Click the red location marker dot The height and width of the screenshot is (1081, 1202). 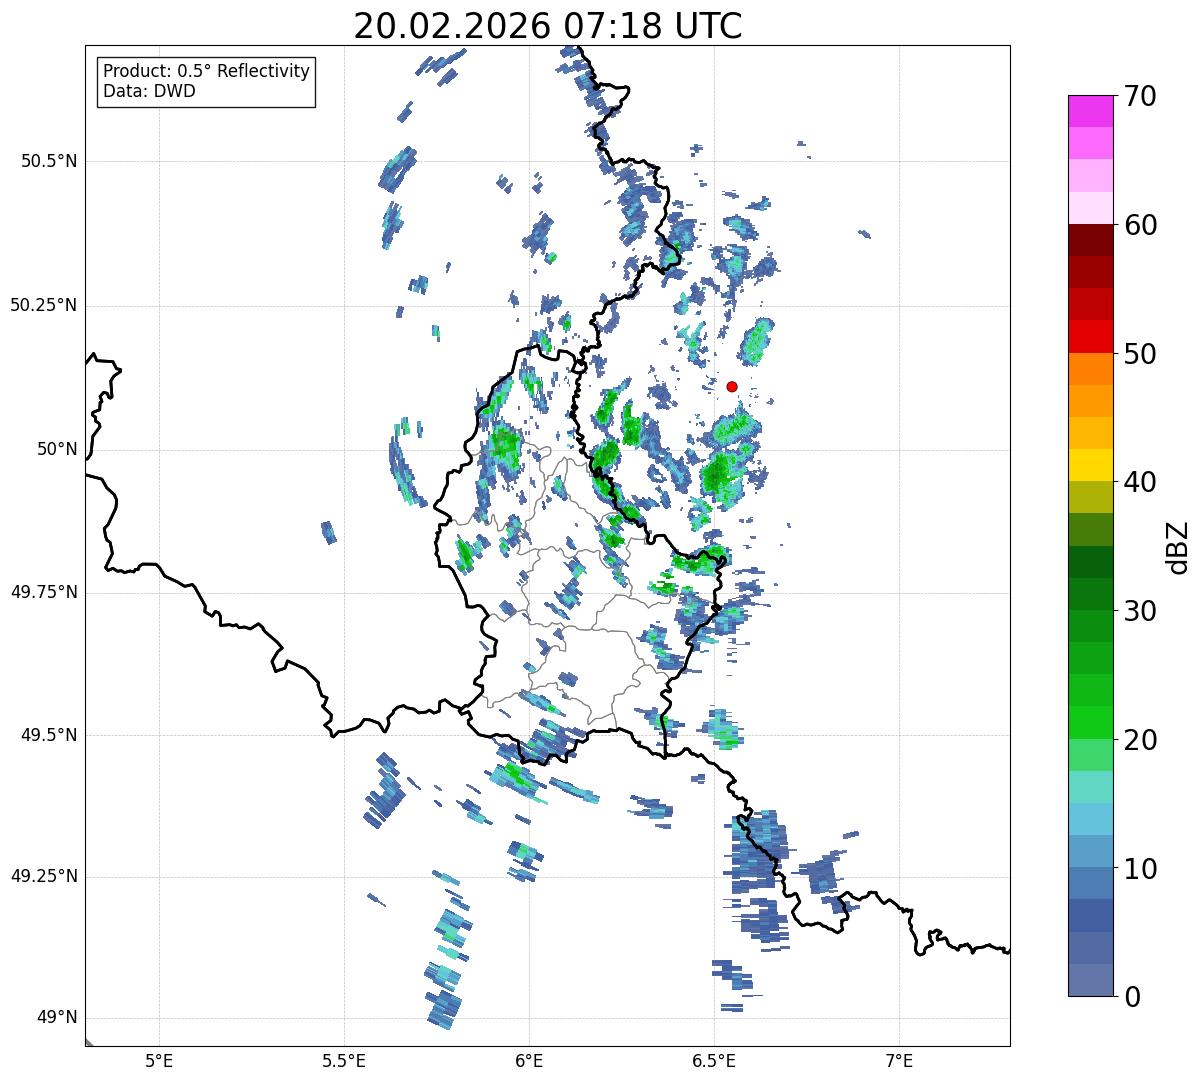coord(732,386)
